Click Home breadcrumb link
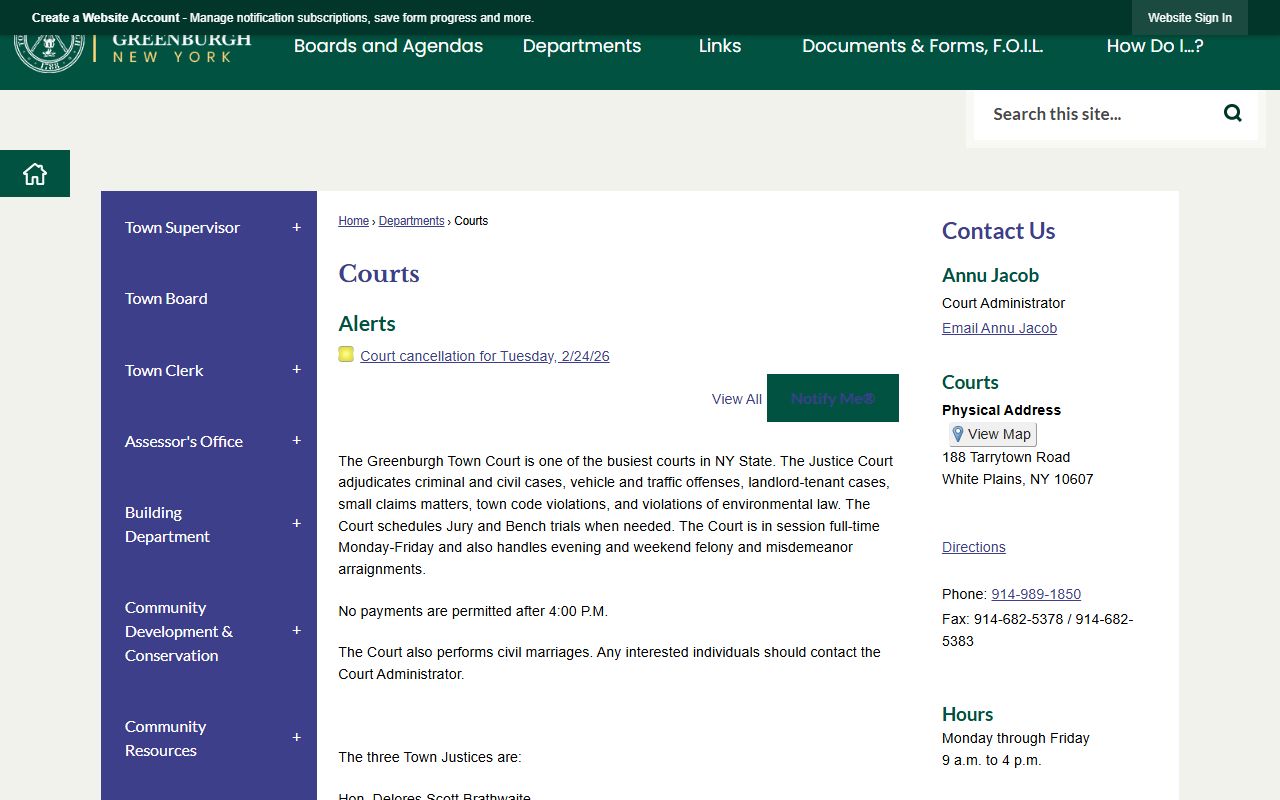This screenshot has height=800, width=1280. [x=354, y=221]
